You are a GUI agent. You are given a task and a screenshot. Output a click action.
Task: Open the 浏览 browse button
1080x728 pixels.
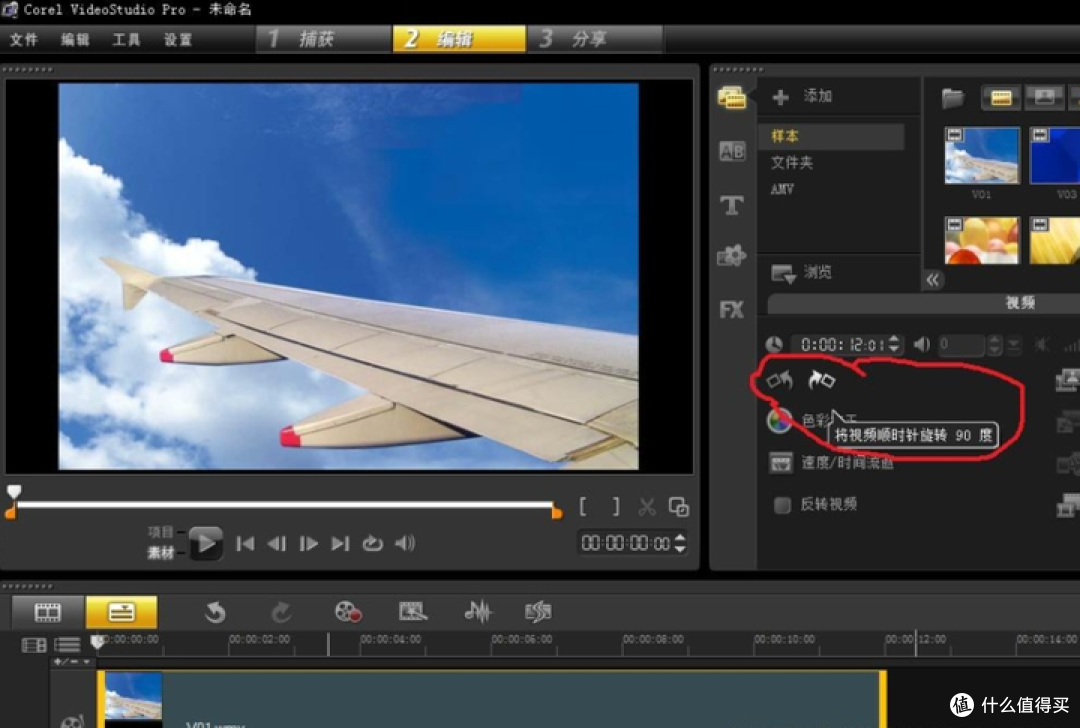click(802, 273)
